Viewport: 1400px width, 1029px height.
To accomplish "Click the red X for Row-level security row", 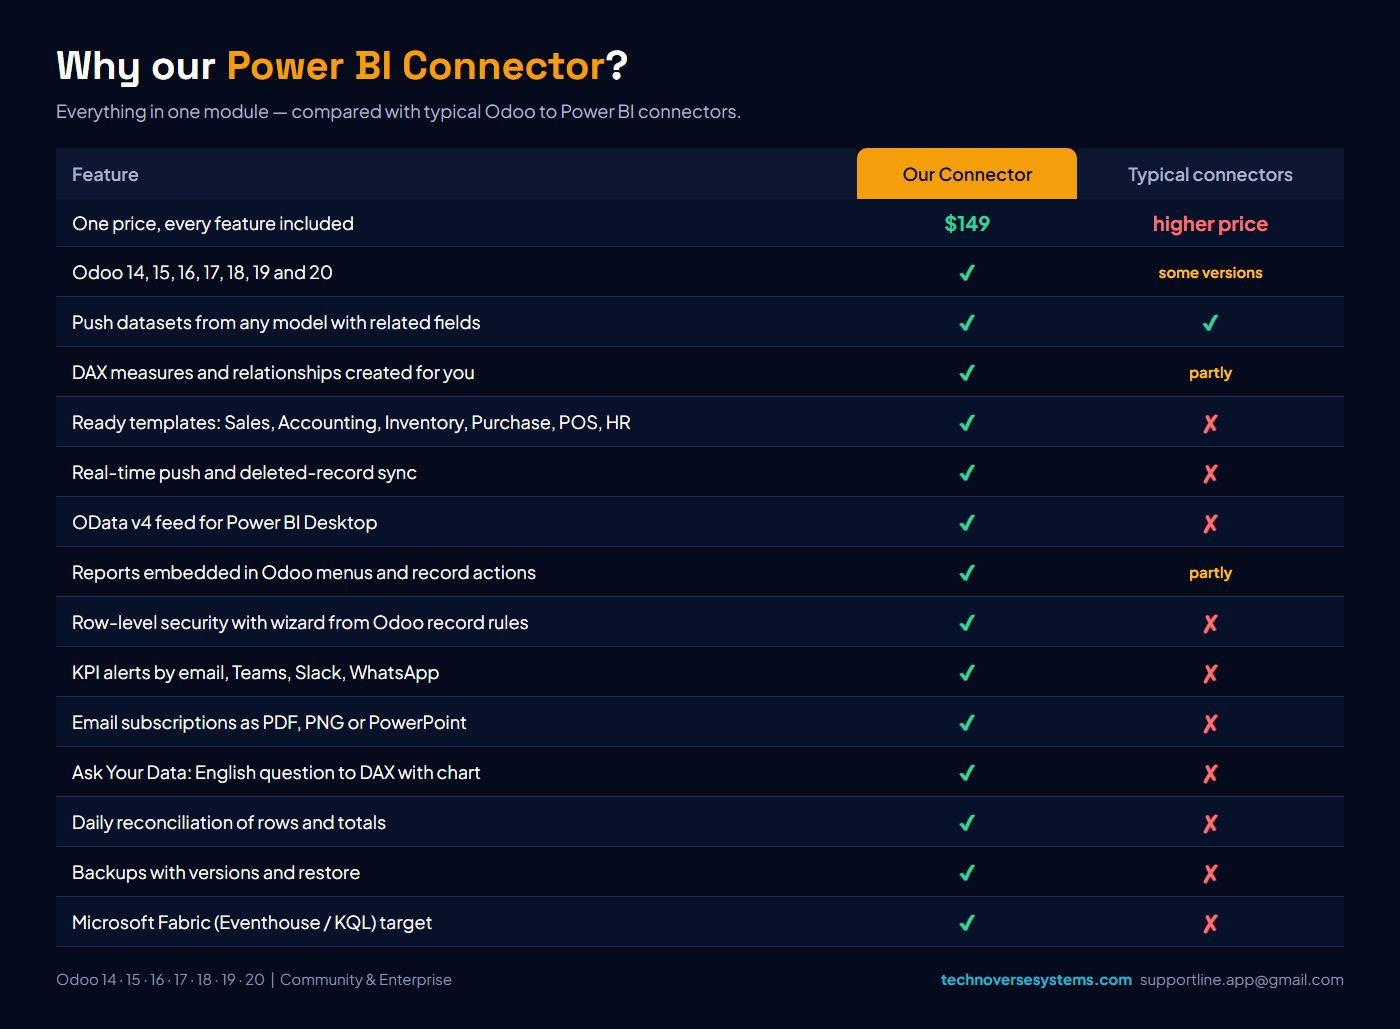I will pos(1210,623).
